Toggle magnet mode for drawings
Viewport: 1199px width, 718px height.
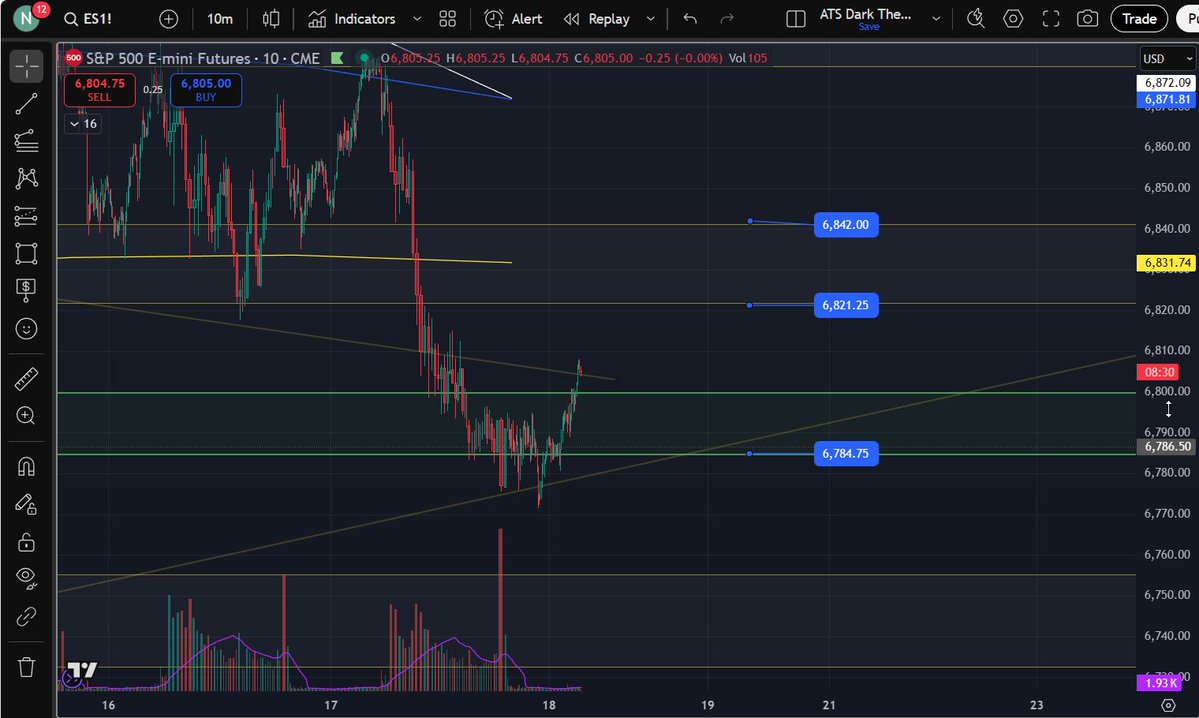click(26, 466)
